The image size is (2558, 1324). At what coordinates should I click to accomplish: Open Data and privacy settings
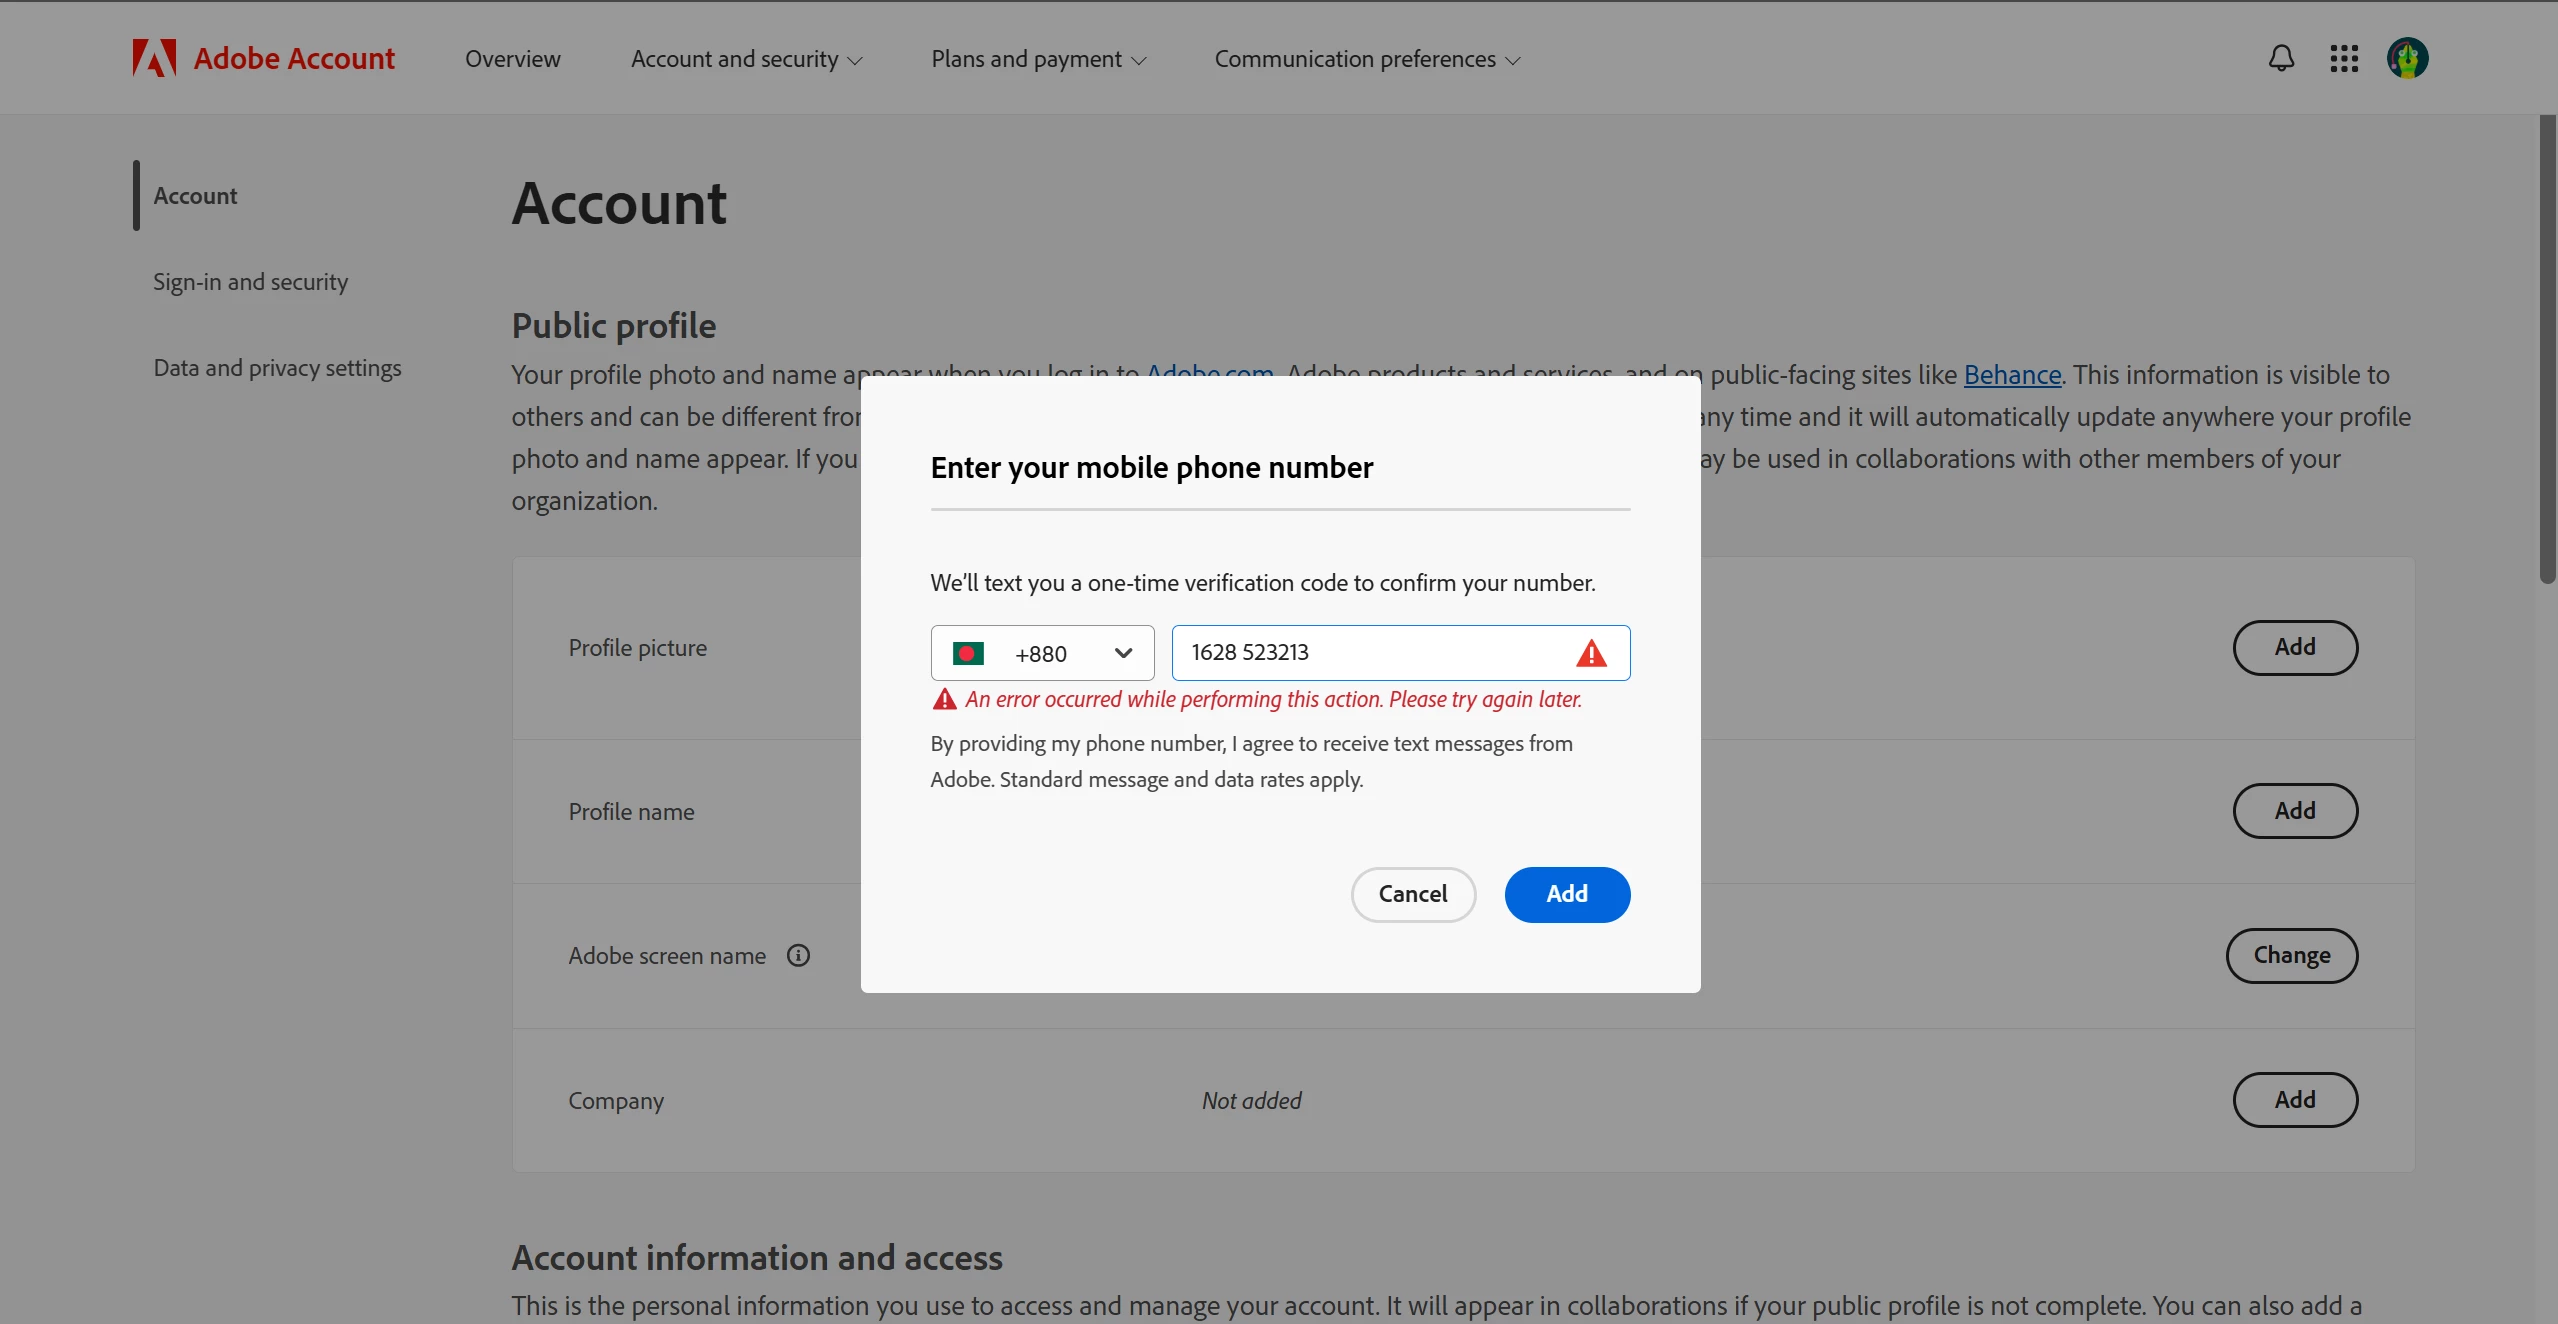coord(277,368)
